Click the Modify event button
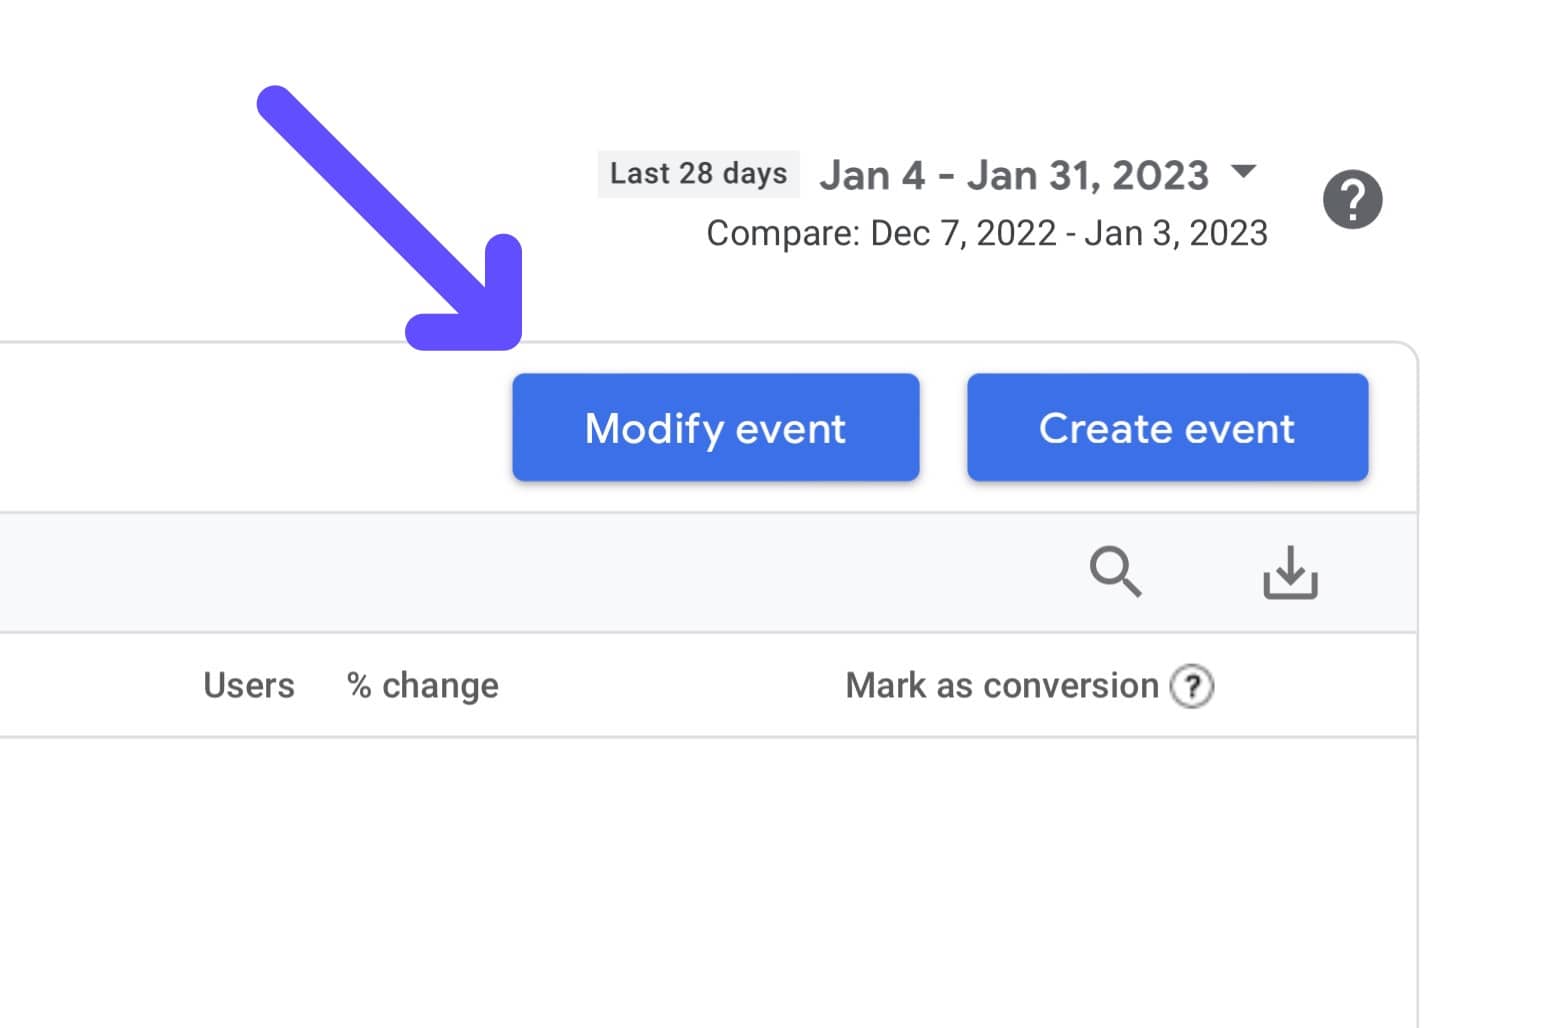Screen dimensions: 1558x1028 [x=715, y=428]
